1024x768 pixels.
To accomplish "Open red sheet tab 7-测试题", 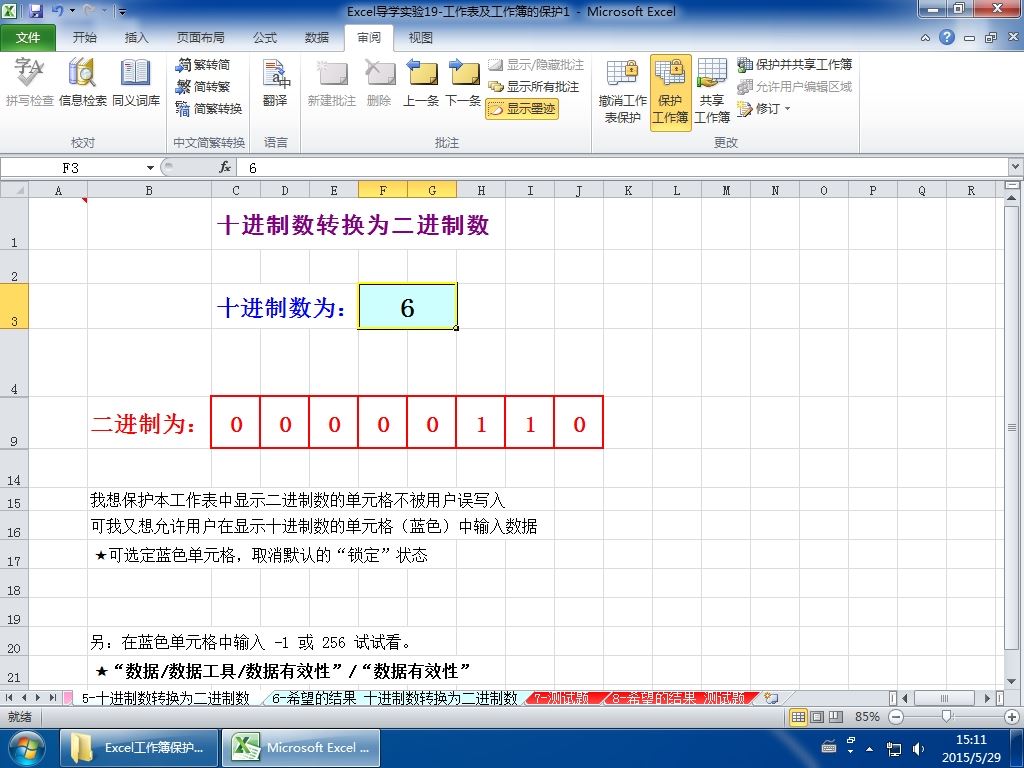I will click(x=561, y=698).
